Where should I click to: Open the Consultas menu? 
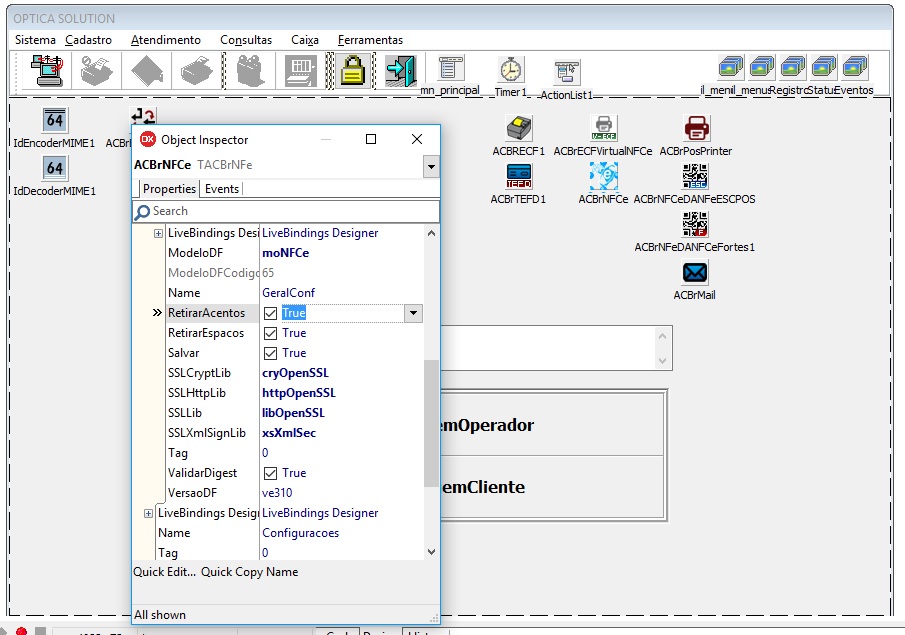coord(246,40)
